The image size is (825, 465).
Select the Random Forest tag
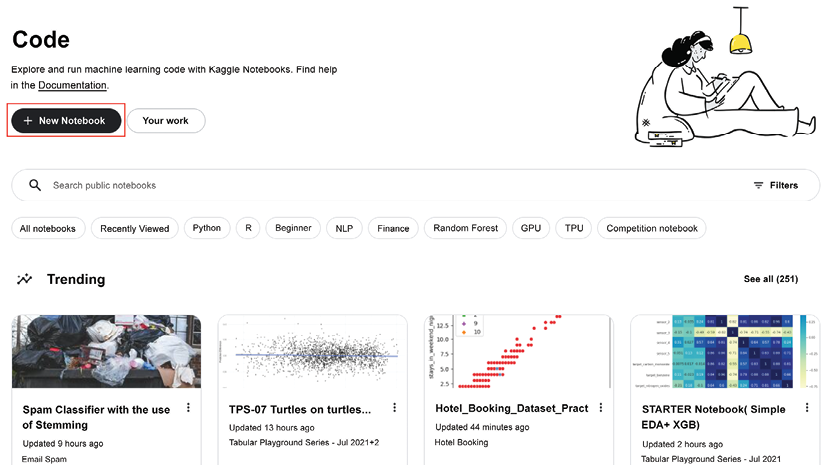[x=466, y=228]
